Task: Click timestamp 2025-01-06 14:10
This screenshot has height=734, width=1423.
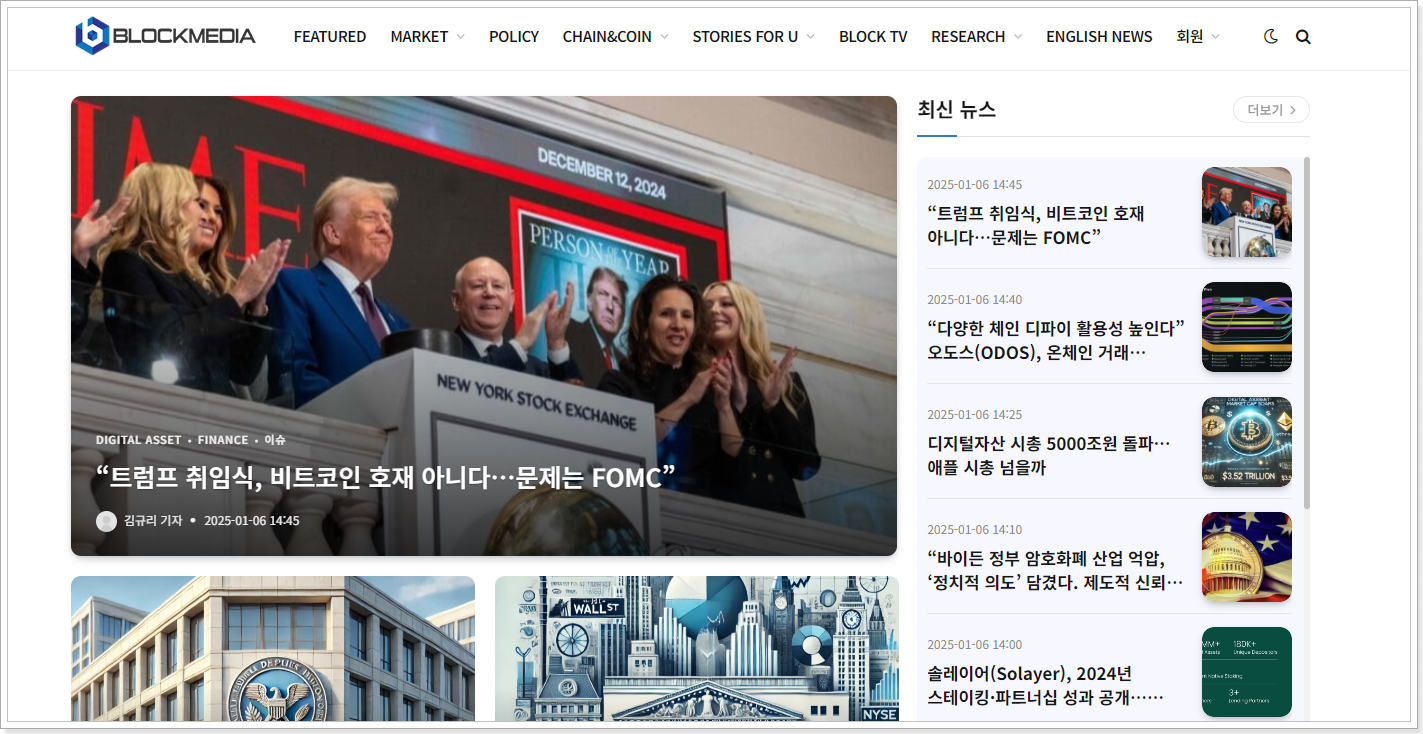Action: (x=975, y=530)
